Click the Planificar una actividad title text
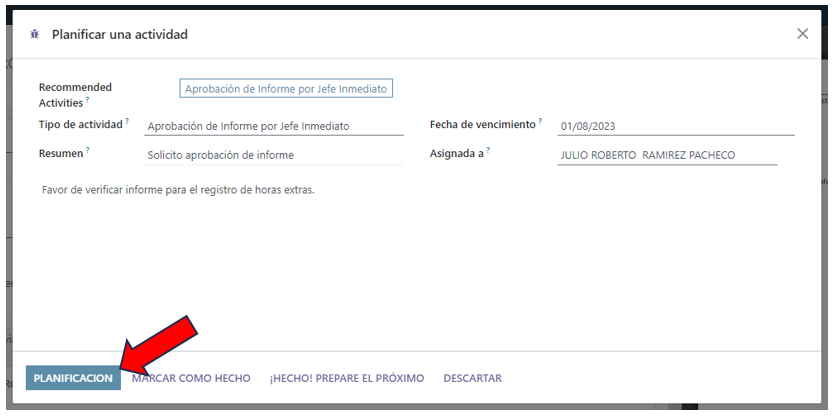This screenshot has height=418, width=836. click(x=120, y=35)
